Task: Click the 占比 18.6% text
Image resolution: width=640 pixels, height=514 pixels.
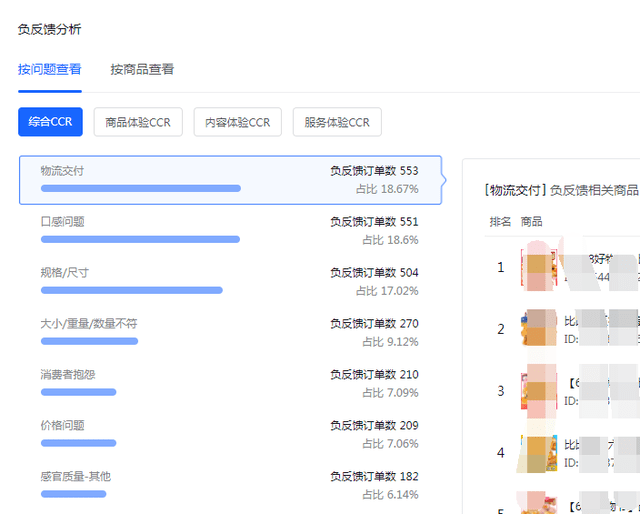Action: tap(391, 240)
